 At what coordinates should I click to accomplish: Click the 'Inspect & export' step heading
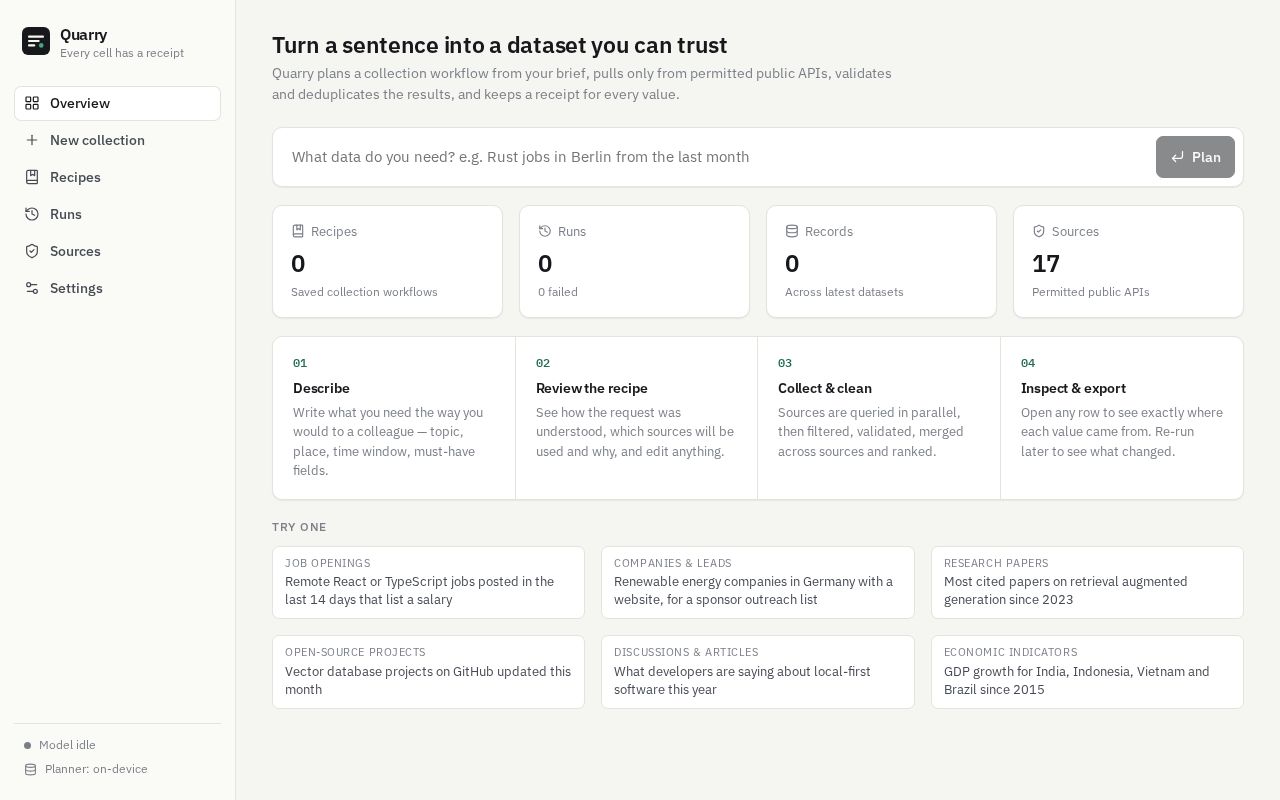(1073, 388)
